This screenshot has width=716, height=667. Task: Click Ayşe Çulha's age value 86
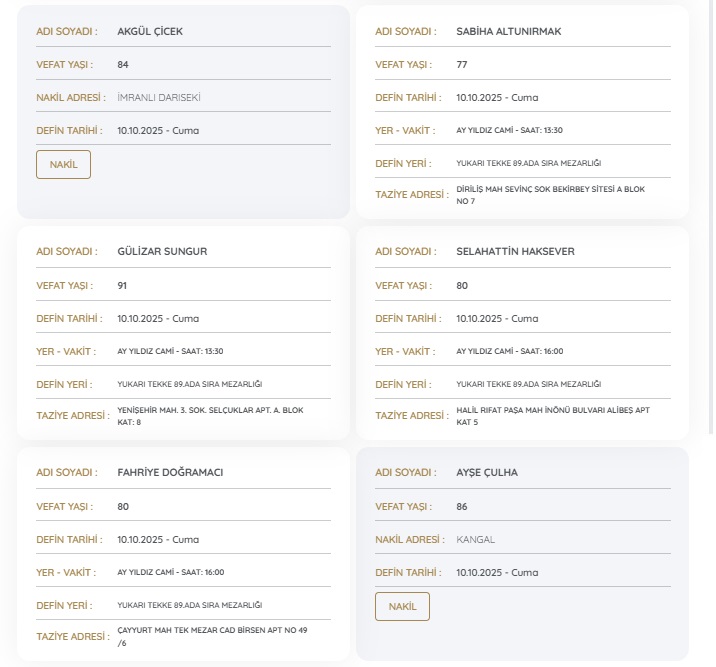tap(461, 506)
